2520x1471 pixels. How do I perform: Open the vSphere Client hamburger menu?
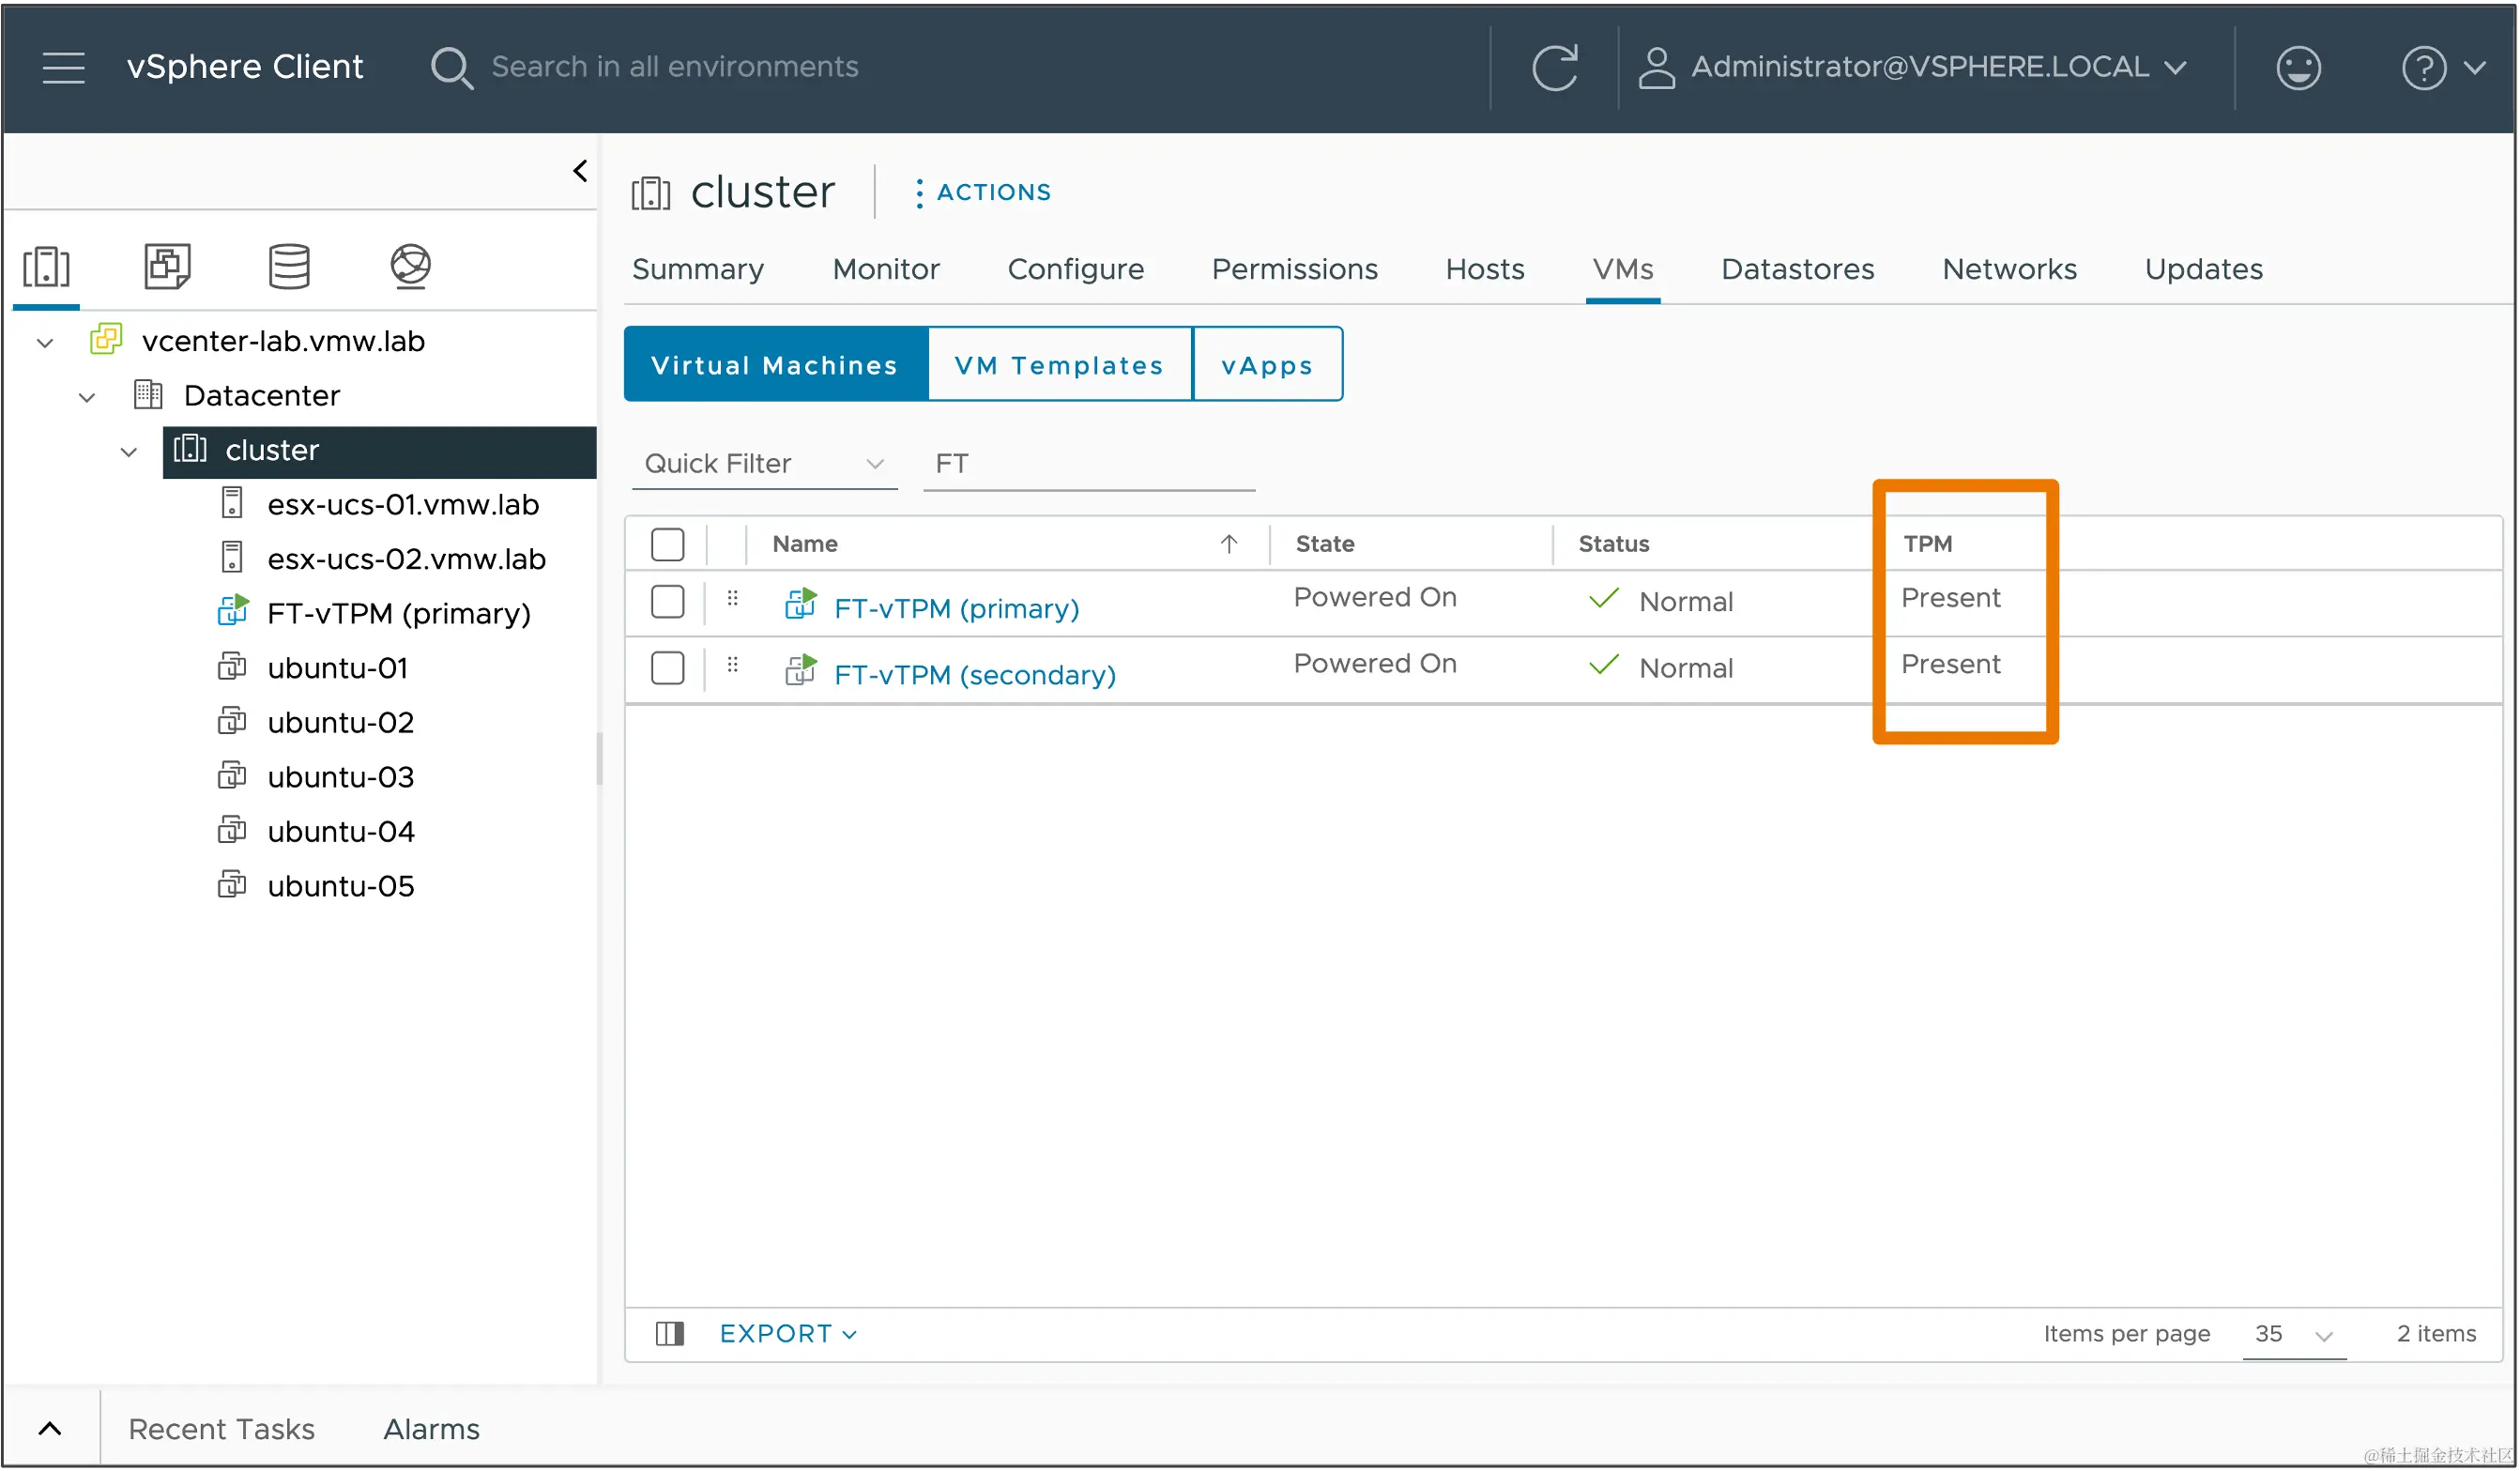click(63, 67)
